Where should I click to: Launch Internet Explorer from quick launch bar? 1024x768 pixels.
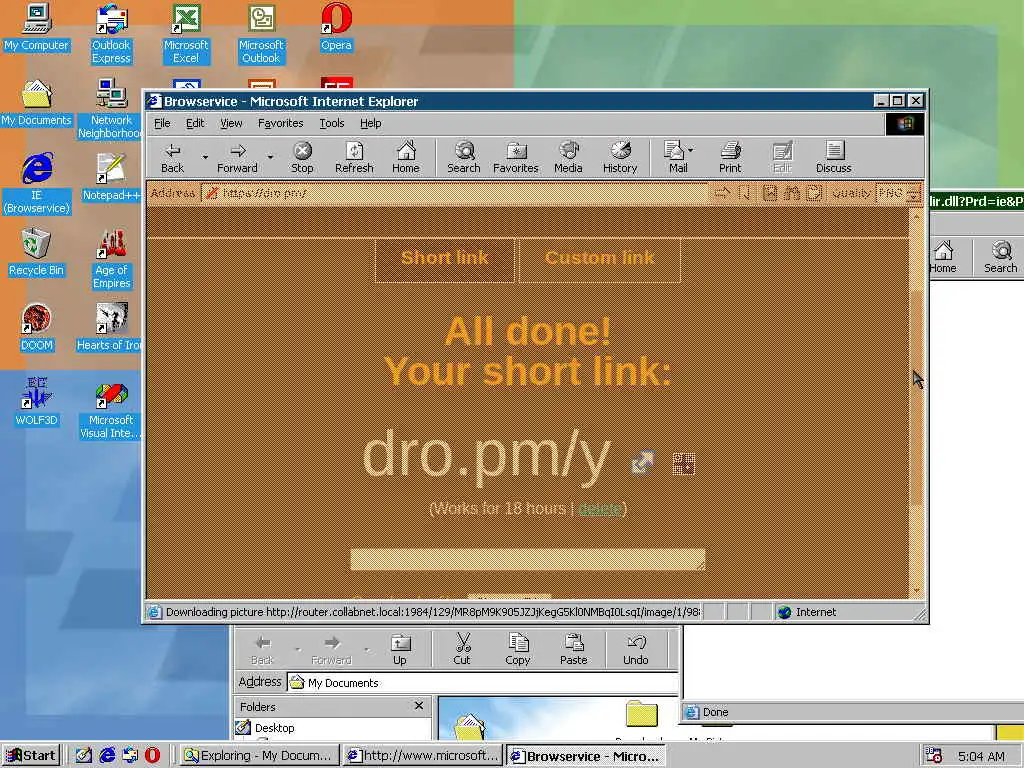106,756
